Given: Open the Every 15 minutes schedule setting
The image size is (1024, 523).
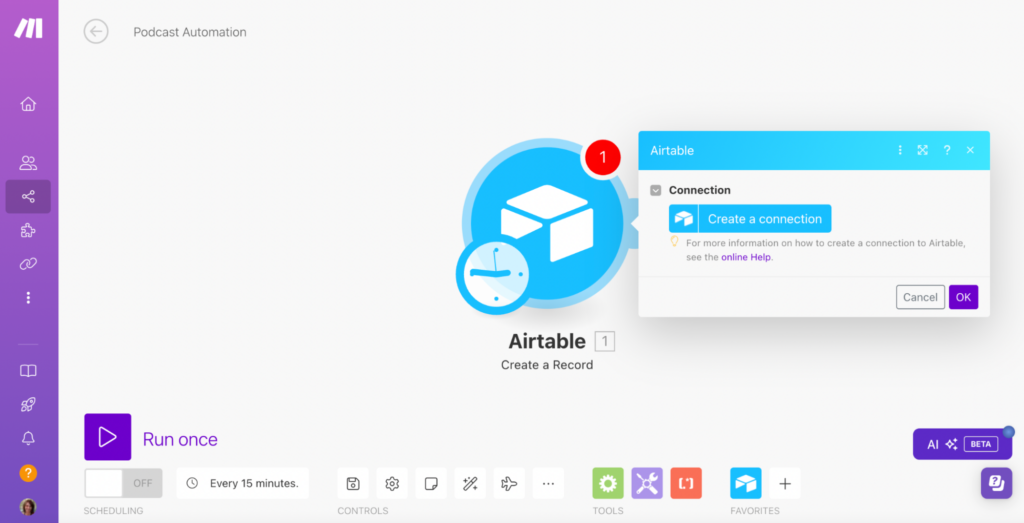Looking at the screenshot, I should pos(243,484).
